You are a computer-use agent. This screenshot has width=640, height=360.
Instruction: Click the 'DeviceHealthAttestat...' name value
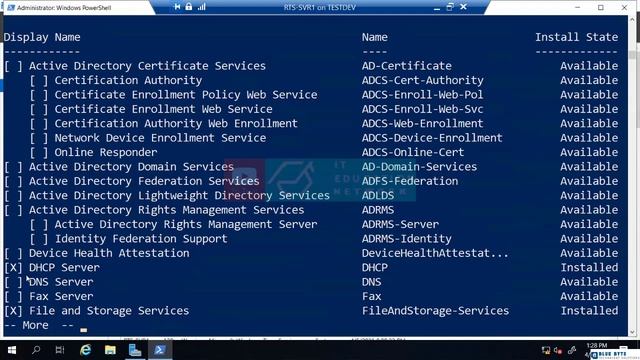(435, 253)
